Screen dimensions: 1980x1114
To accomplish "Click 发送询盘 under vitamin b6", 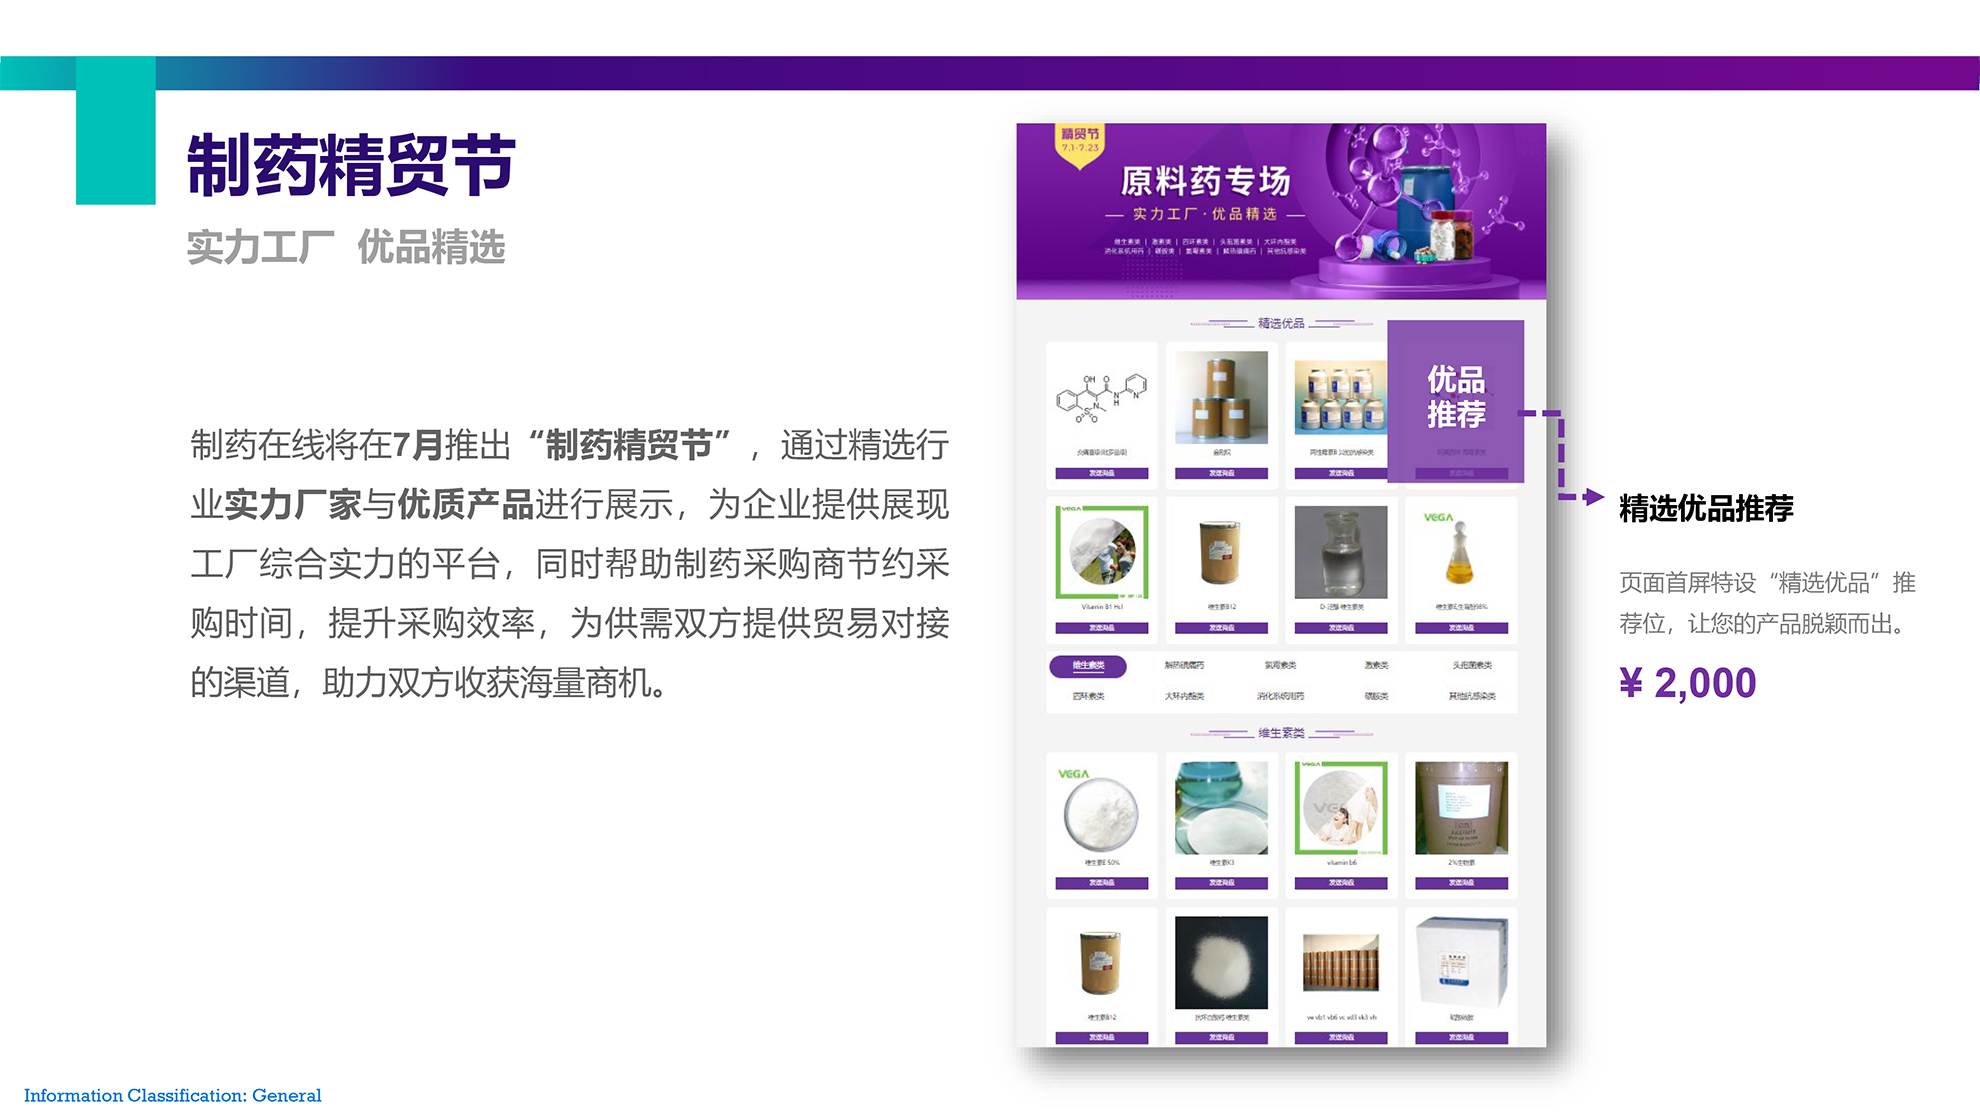I will (x=1341, y=883).
